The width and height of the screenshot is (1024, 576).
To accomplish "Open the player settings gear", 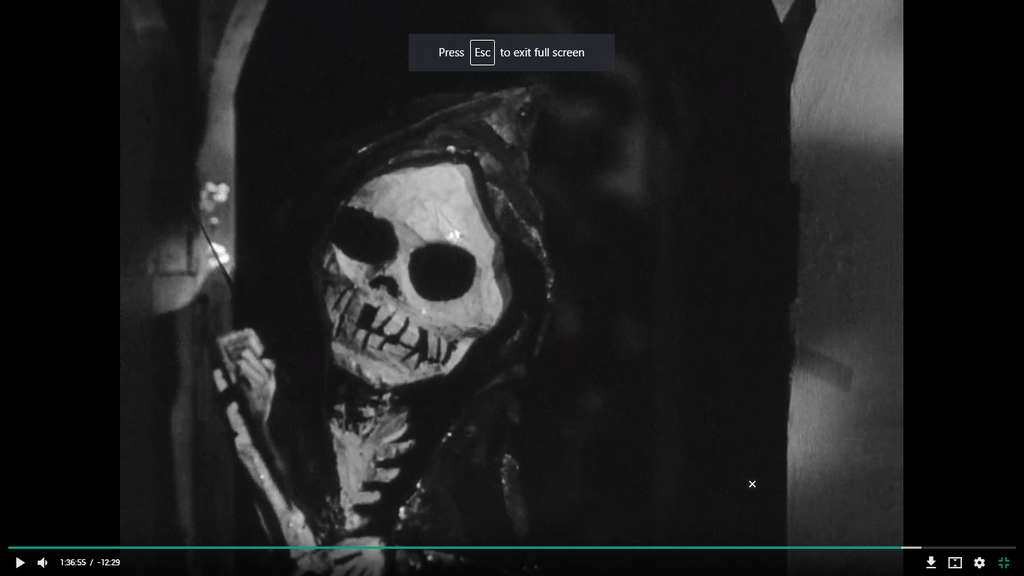I will (x=980, y=562).
